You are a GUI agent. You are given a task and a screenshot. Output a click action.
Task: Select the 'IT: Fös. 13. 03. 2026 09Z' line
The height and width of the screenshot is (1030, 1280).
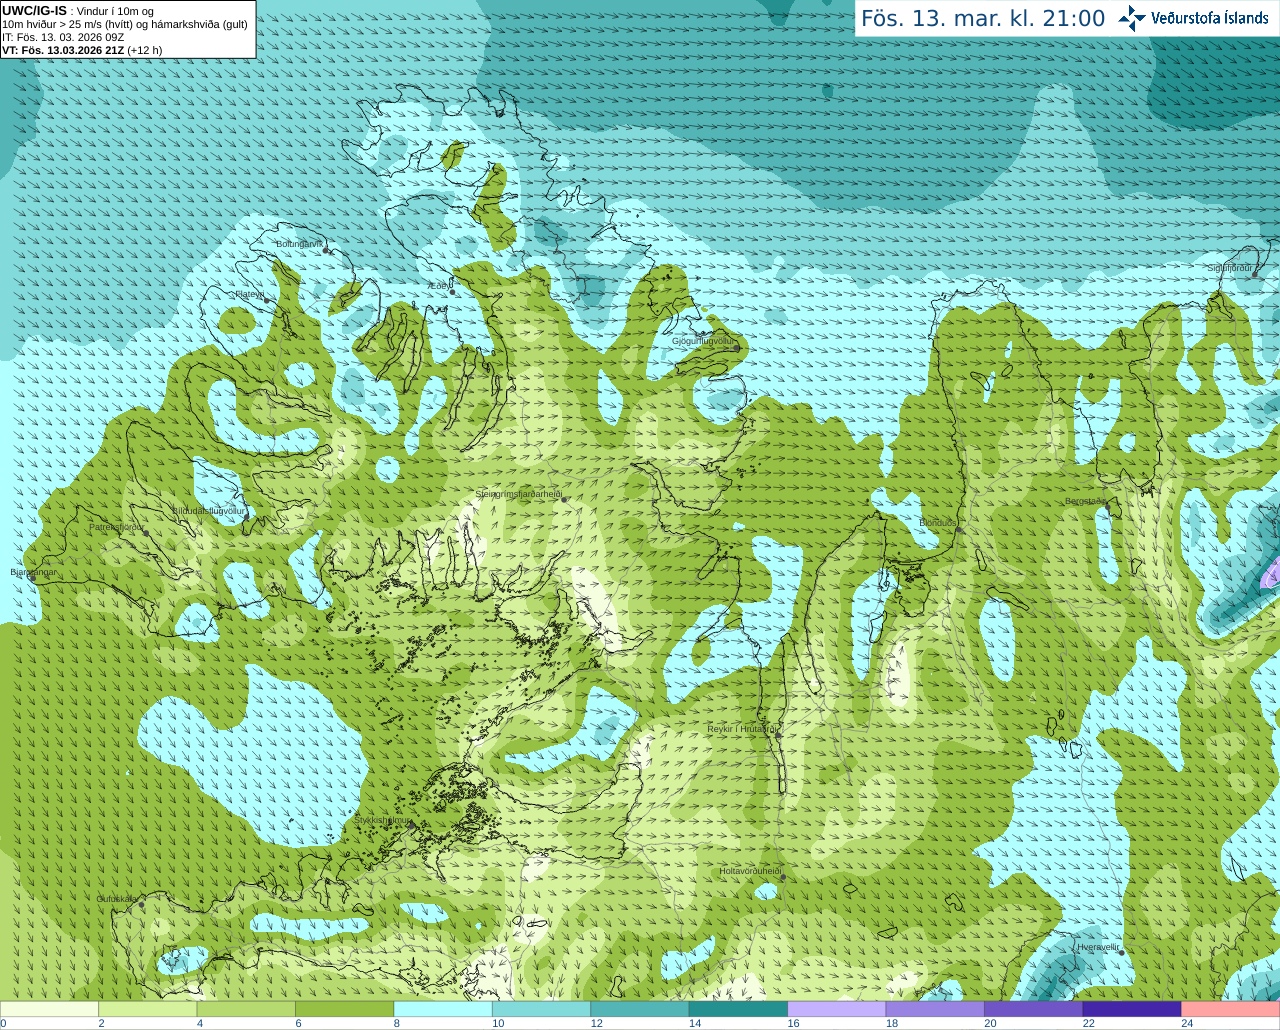[63, 37]
